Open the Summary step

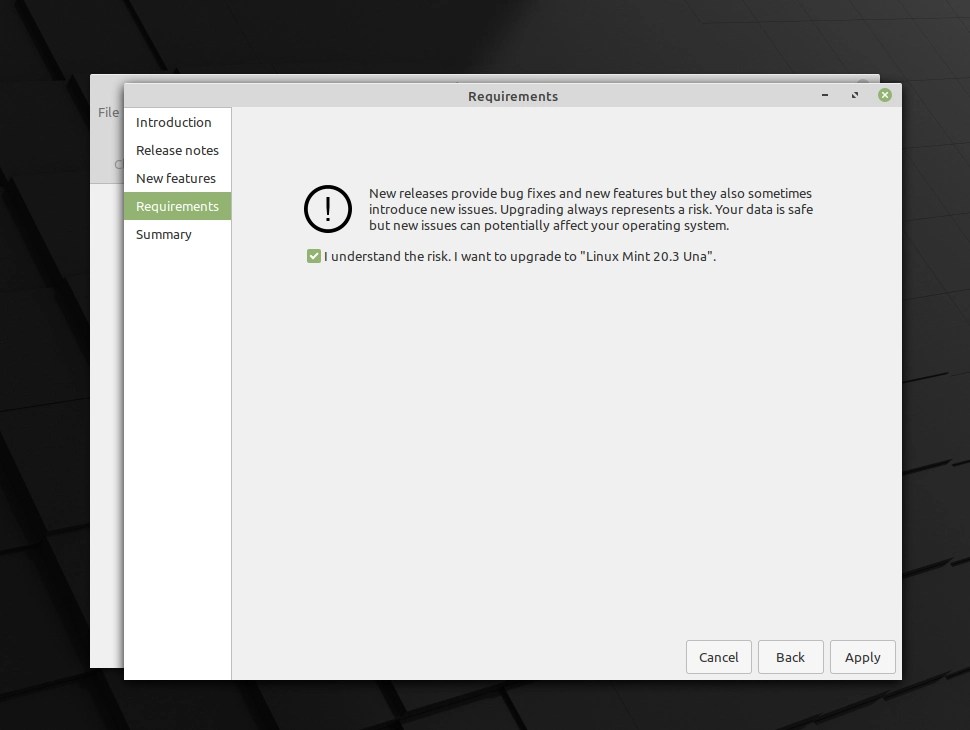[177, 234]
